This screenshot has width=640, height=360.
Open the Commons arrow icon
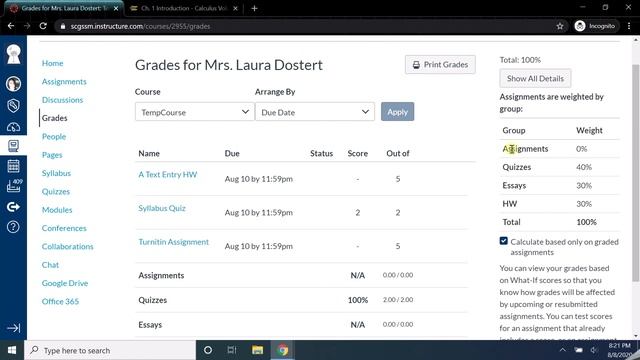coord(13,207)
